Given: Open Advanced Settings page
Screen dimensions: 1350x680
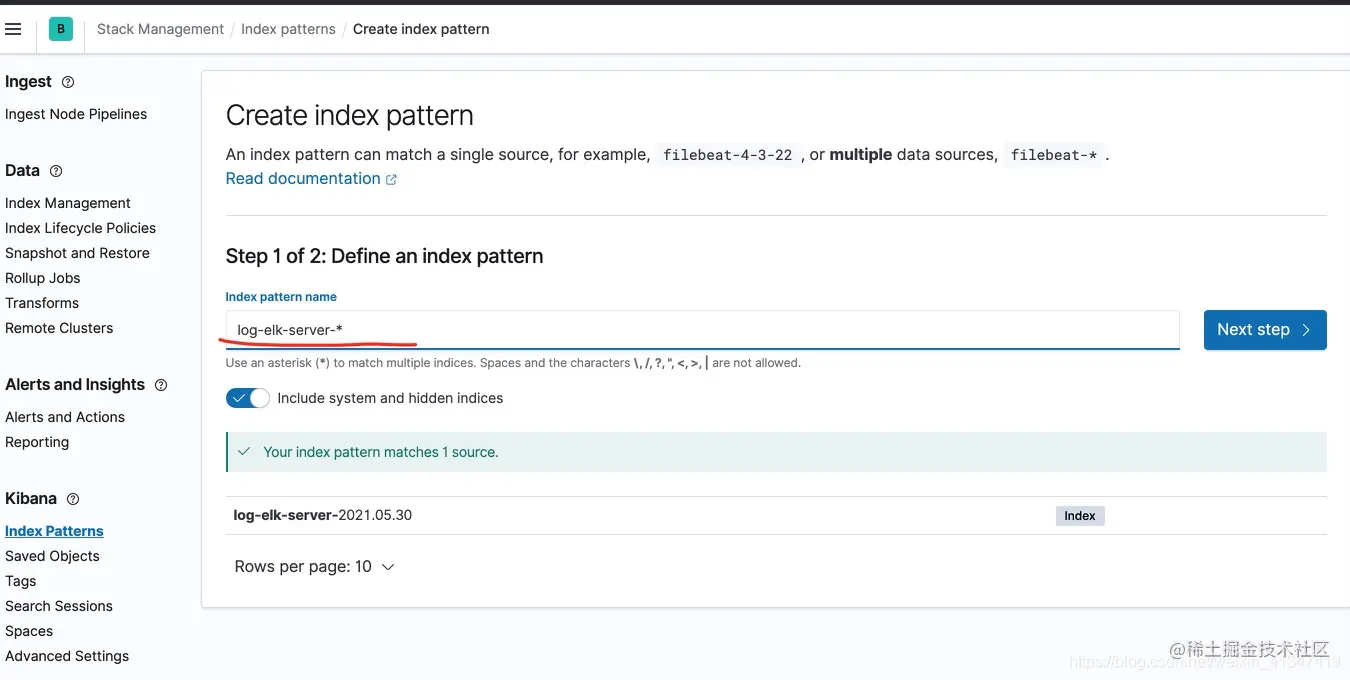Looking at the screenshot, I should point(67,656).
